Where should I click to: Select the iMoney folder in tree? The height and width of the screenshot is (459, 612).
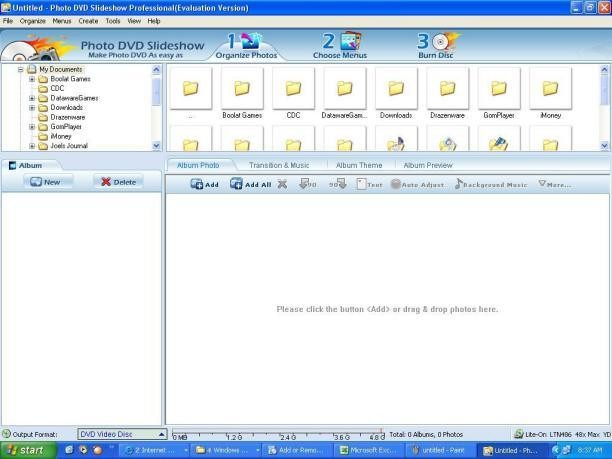click(60, 136)
